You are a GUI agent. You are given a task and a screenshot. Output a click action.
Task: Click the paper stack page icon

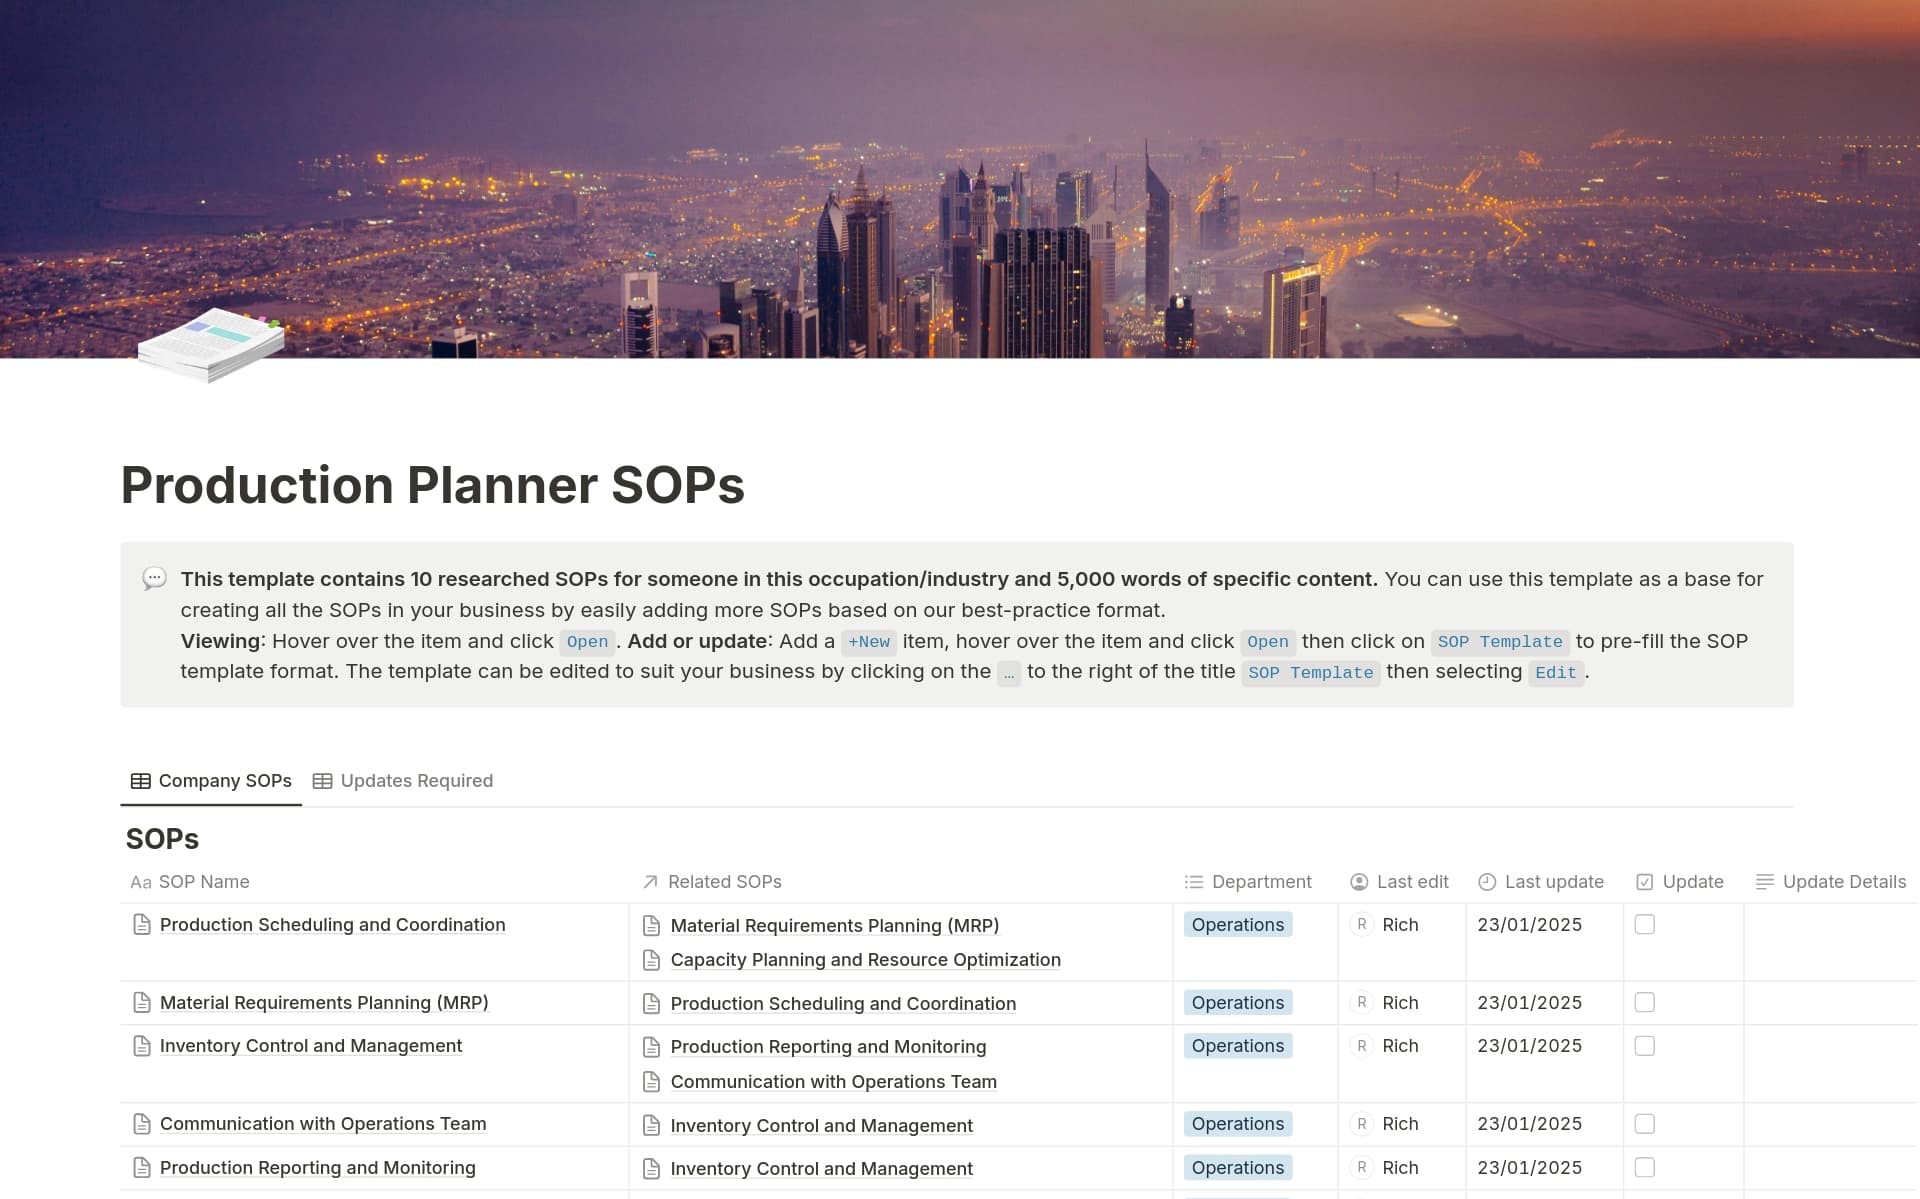pos(210,345)
